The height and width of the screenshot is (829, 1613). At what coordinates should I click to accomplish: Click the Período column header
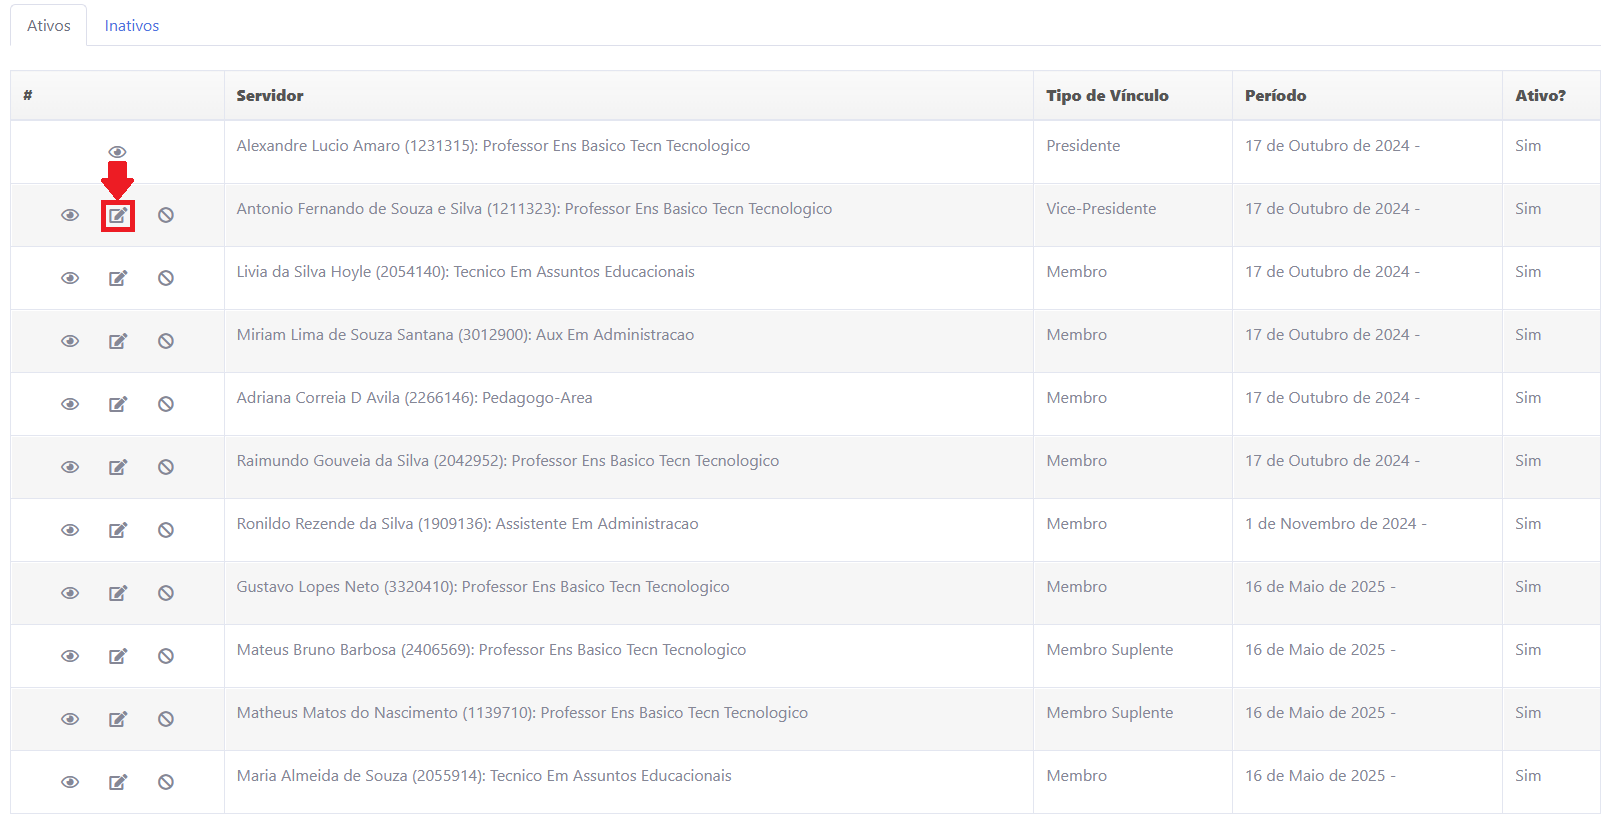tap(1275, 96)
